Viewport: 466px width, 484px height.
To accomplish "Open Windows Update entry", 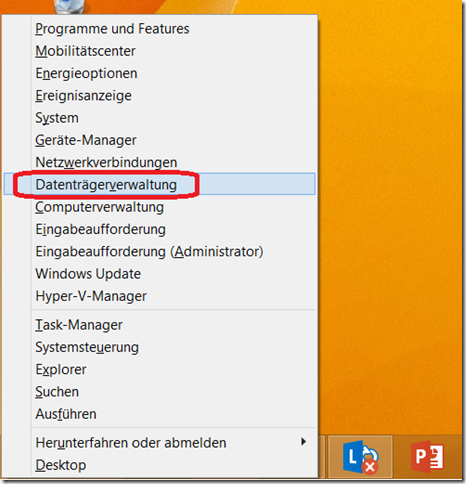I will coord(159,274).
